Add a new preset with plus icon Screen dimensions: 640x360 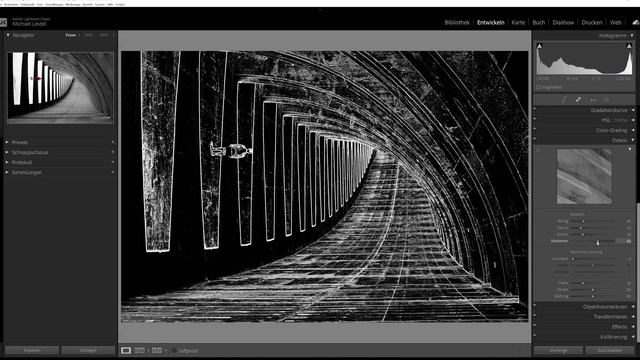click(x=113, y=142)
